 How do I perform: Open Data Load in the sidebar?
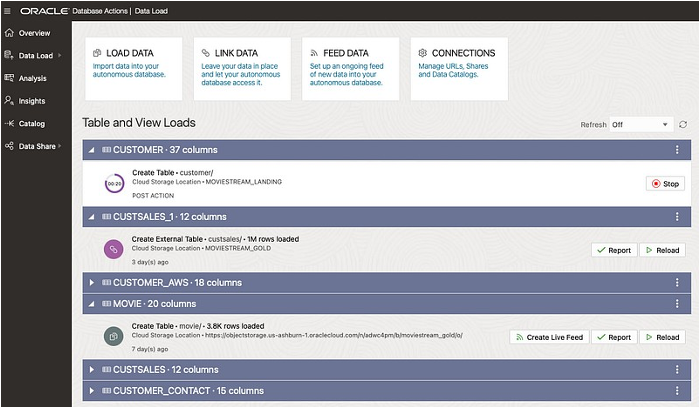pyautogui.click(x=36, y=56)
